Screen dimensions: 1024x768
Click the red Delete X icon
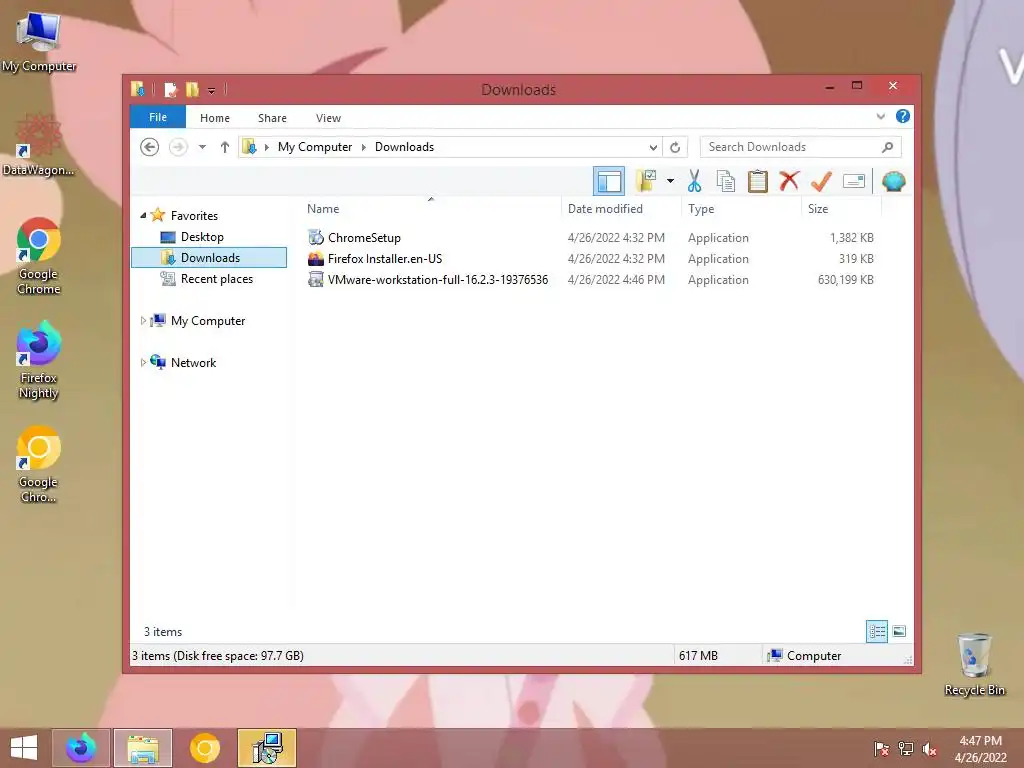789,180
